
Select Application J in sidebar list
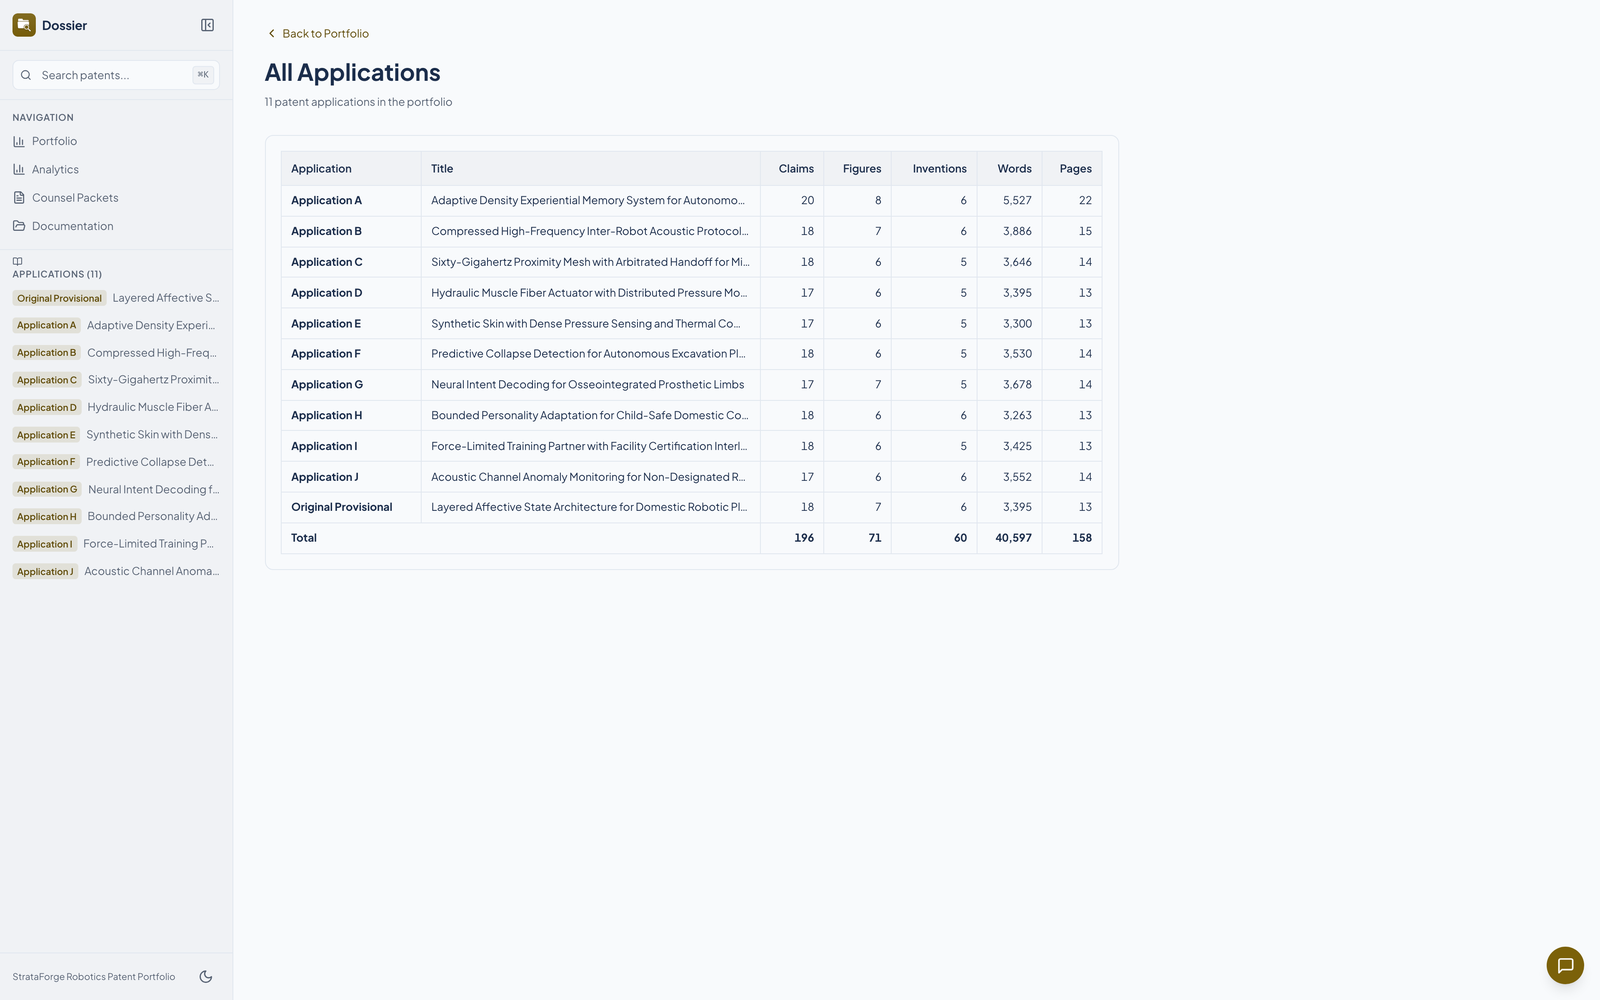click(116, 572)
